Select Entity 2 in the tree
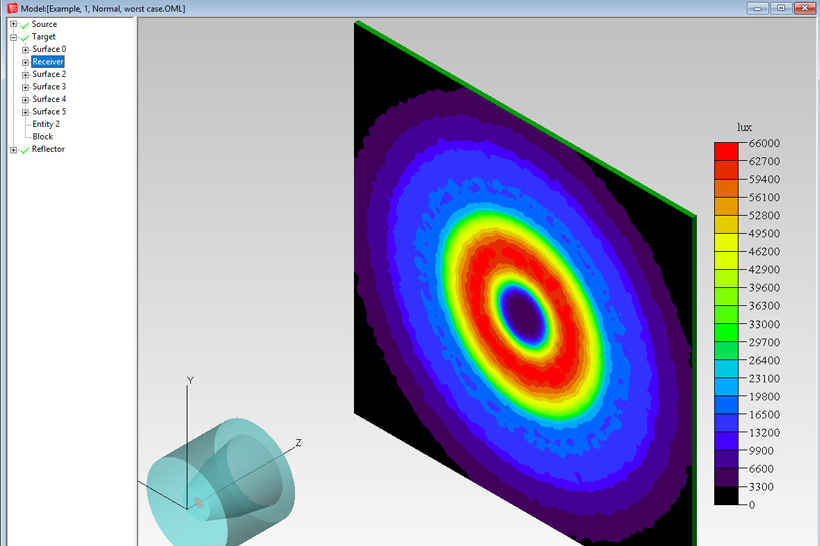Screen dimensions: 820x546 tap(45, 124)
